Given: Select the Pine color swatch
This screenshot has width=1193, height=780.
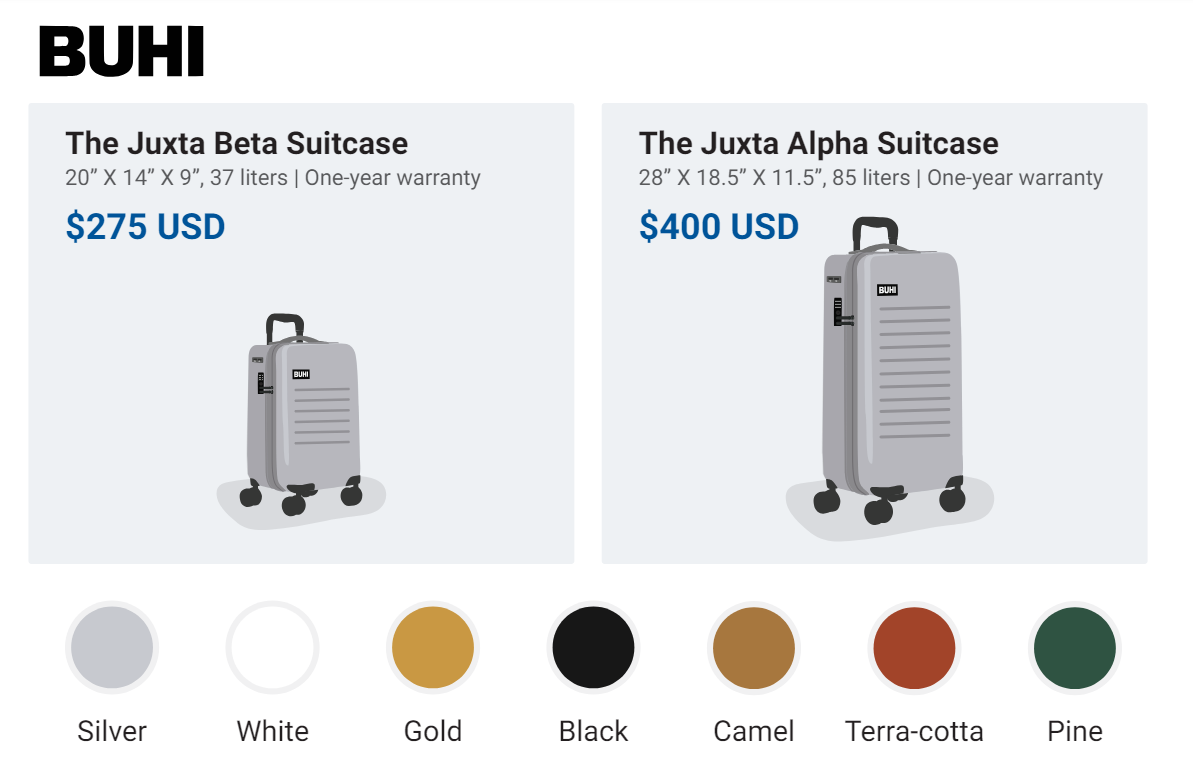Looking at the screenshot, I should tap(1075, 648).
